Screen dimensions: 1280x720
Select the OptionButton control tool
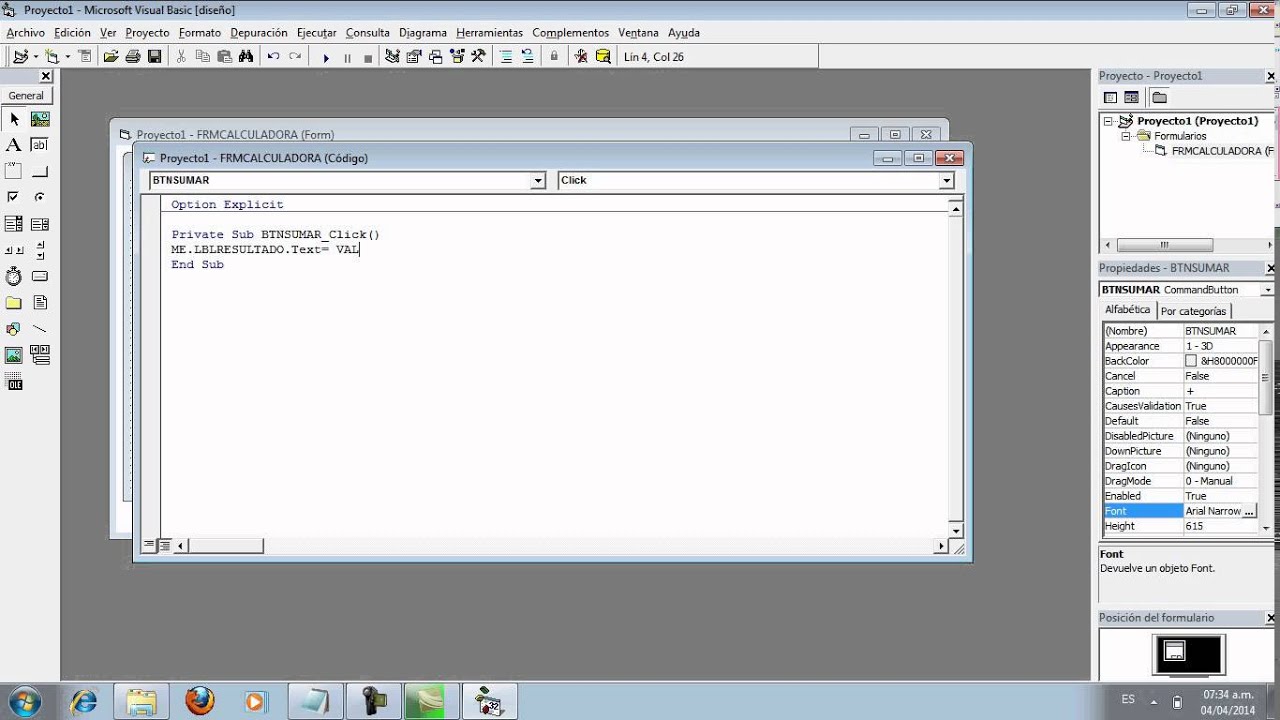[x=40, y=197]
